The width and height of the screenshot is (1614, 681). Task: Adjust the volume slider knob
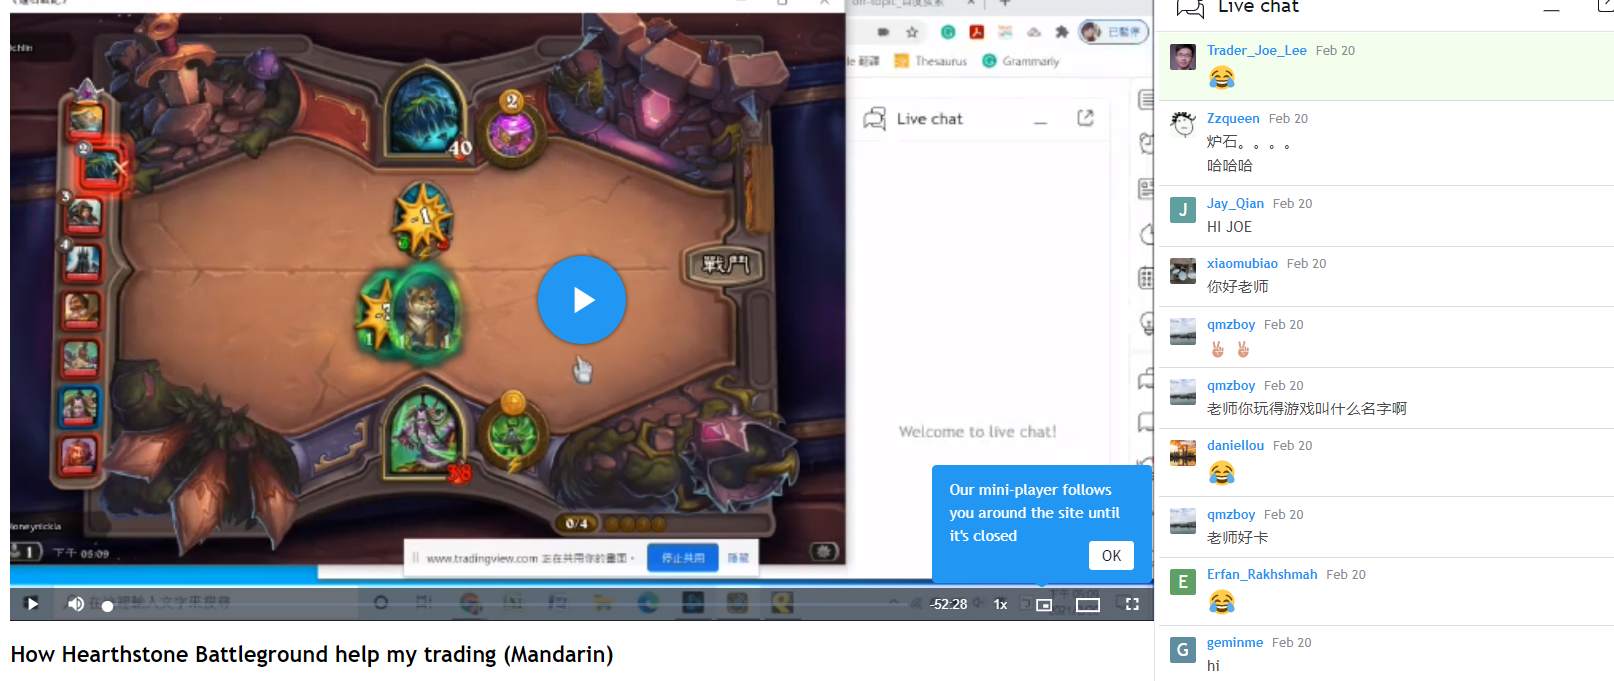107,606
